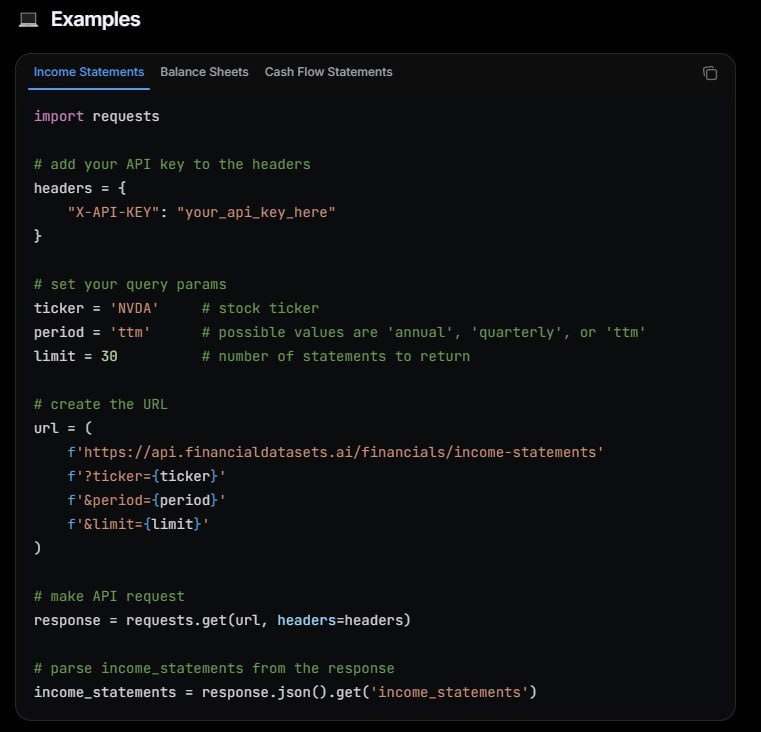761x732 pixels.
Task: Select the Cash Flow Statements tab
Action: pos(328,72)
